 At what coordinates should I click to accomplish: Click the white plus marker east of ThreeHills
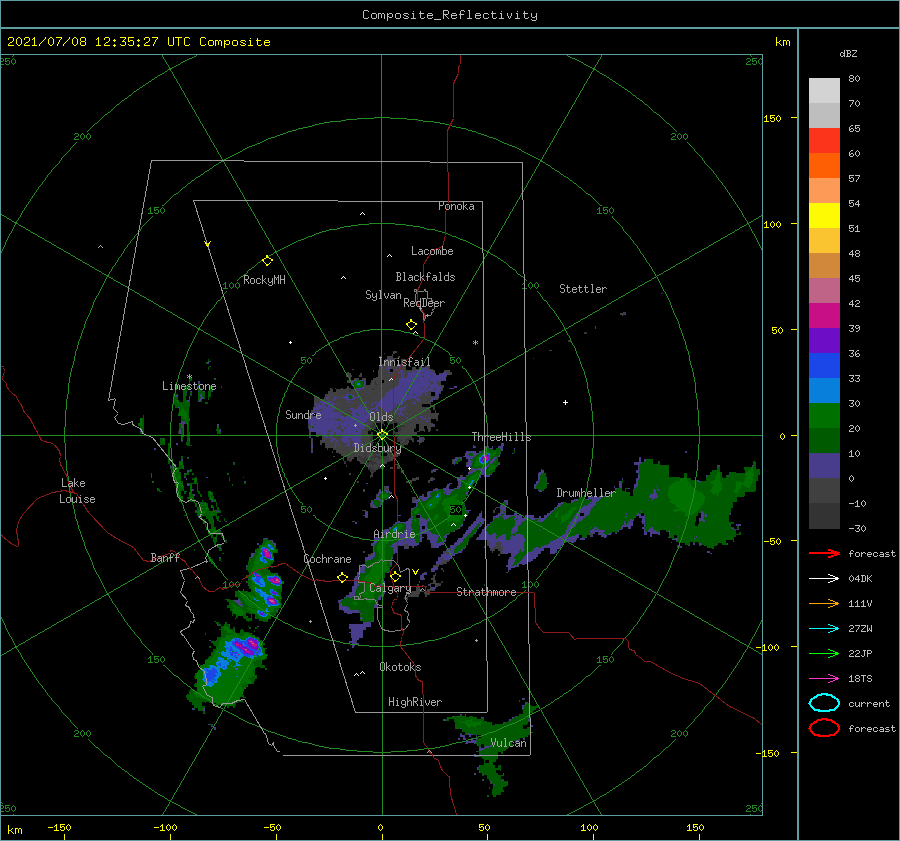565,402
